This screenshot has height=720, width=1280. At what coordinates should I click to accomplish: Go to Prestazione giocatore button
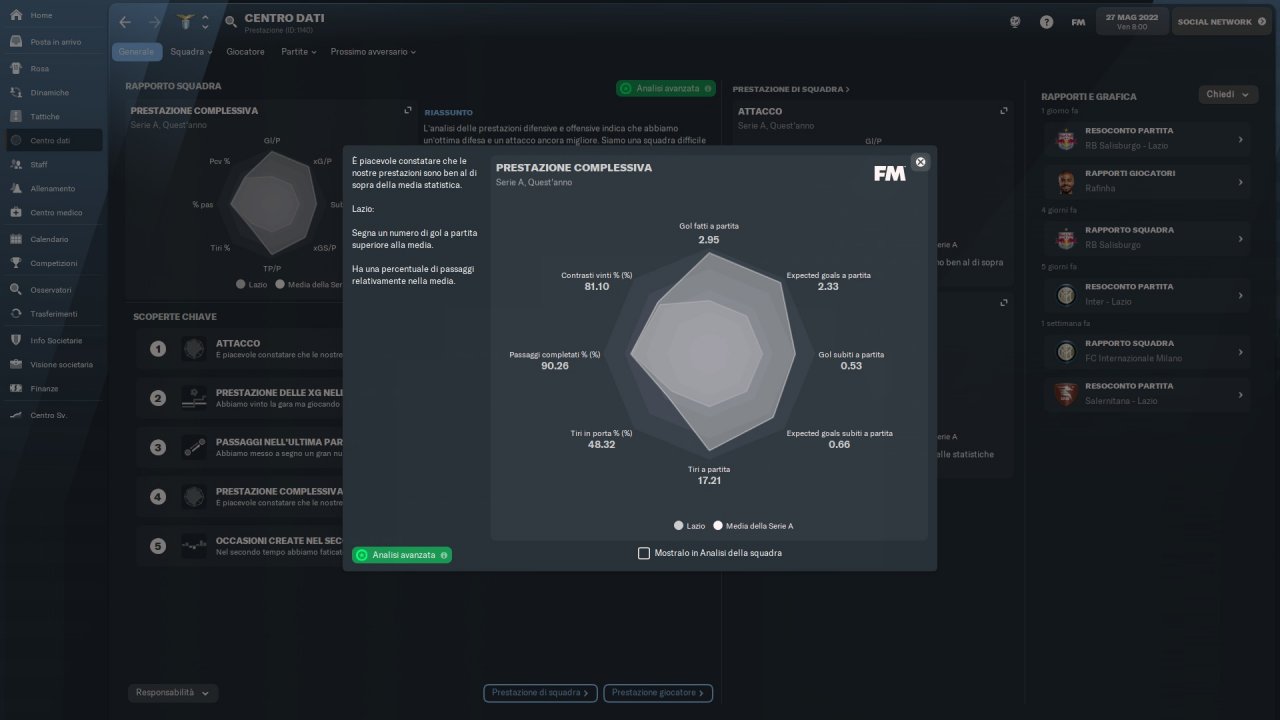click(x=658, y=693)
